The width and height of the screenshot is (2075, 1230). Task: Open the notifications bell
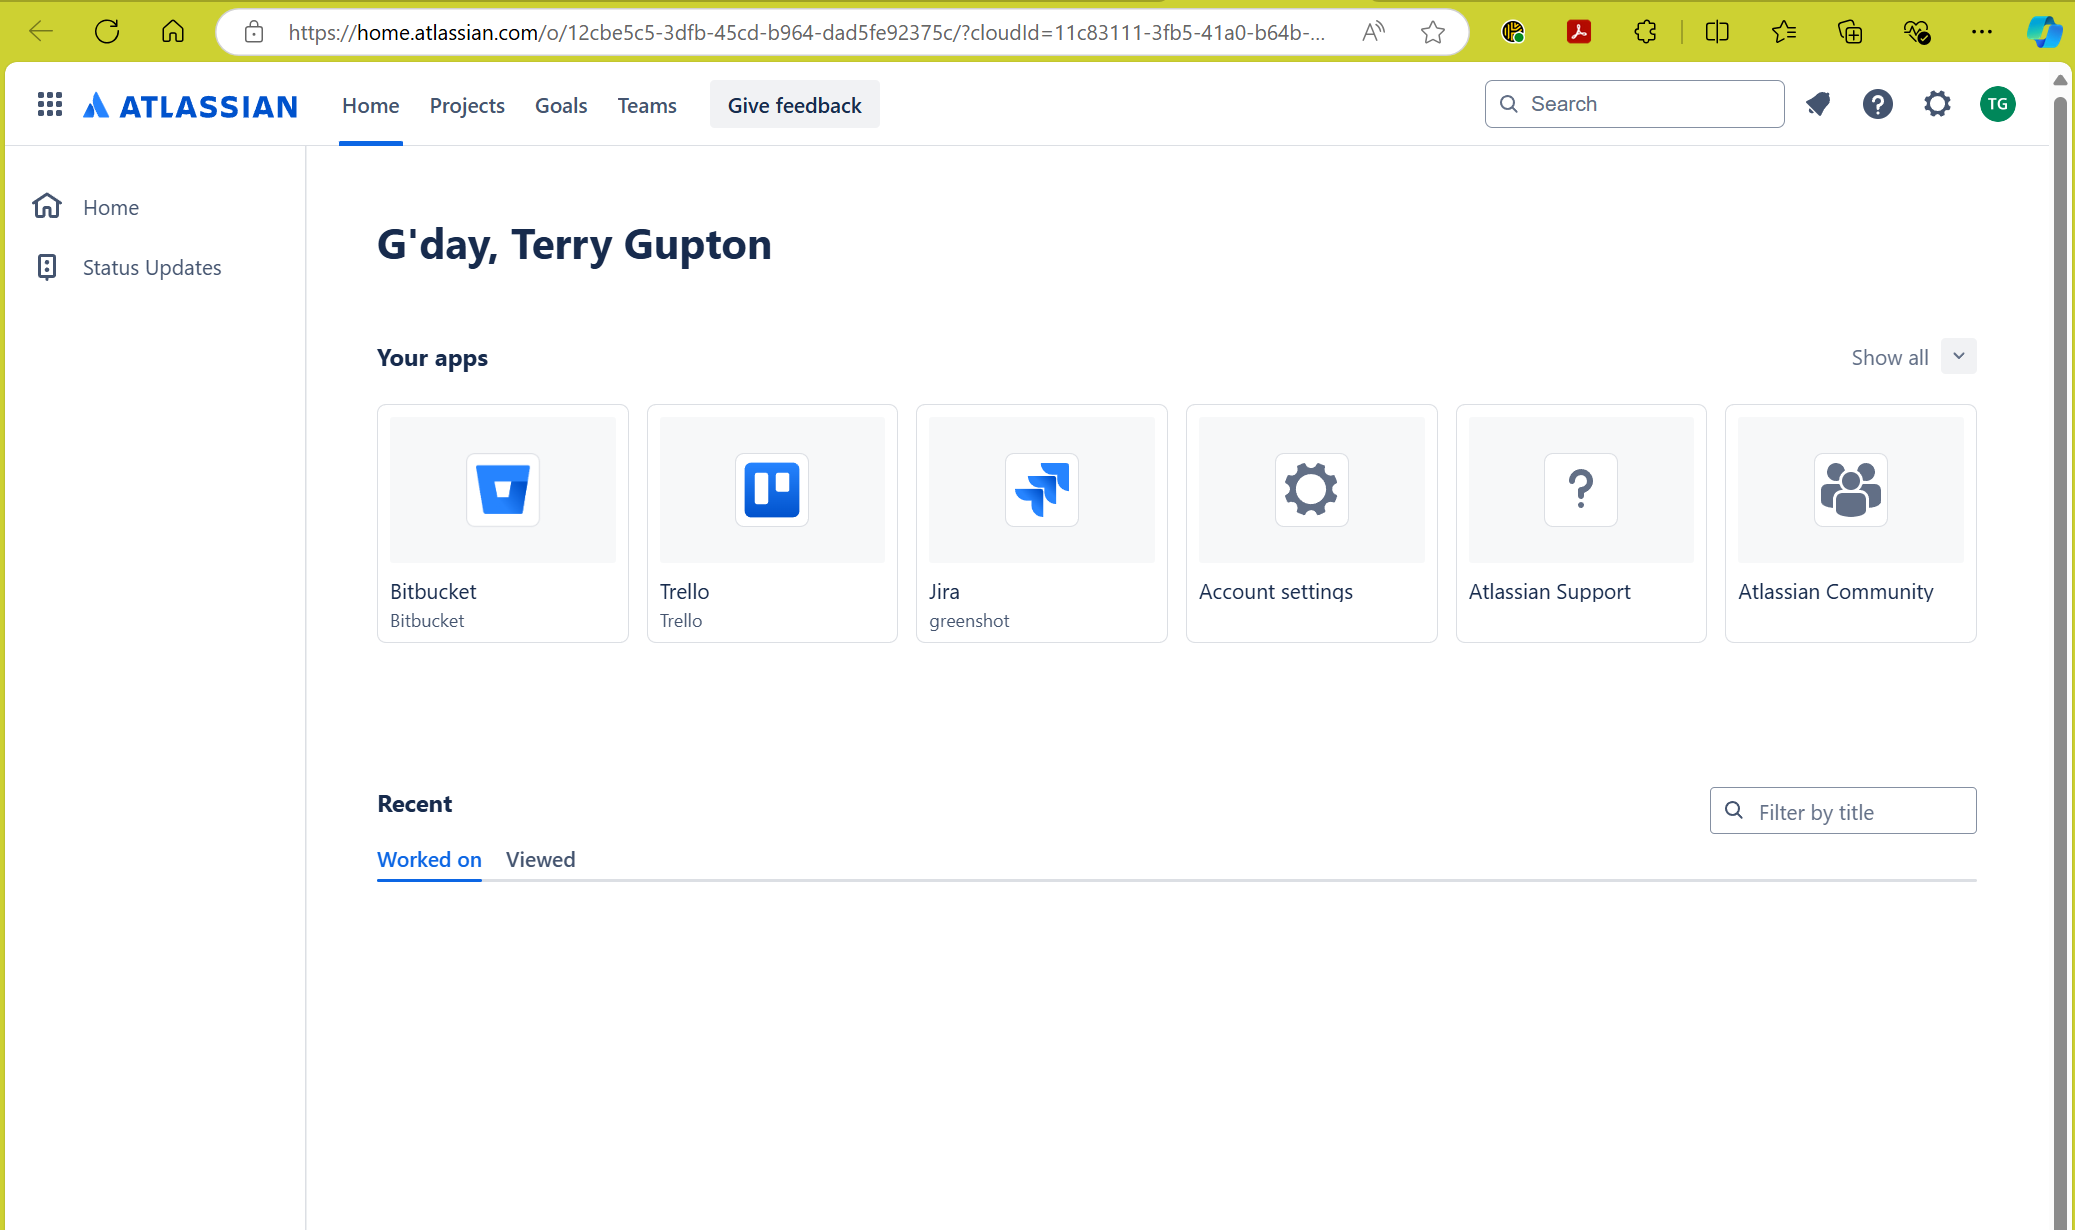tap(1818, 104)
